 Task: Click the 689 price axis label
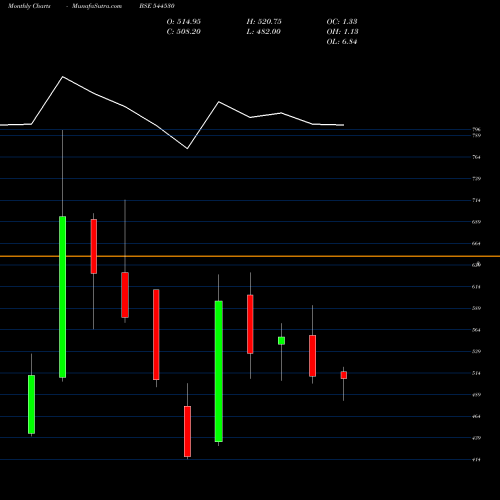[x=476, y=222]
